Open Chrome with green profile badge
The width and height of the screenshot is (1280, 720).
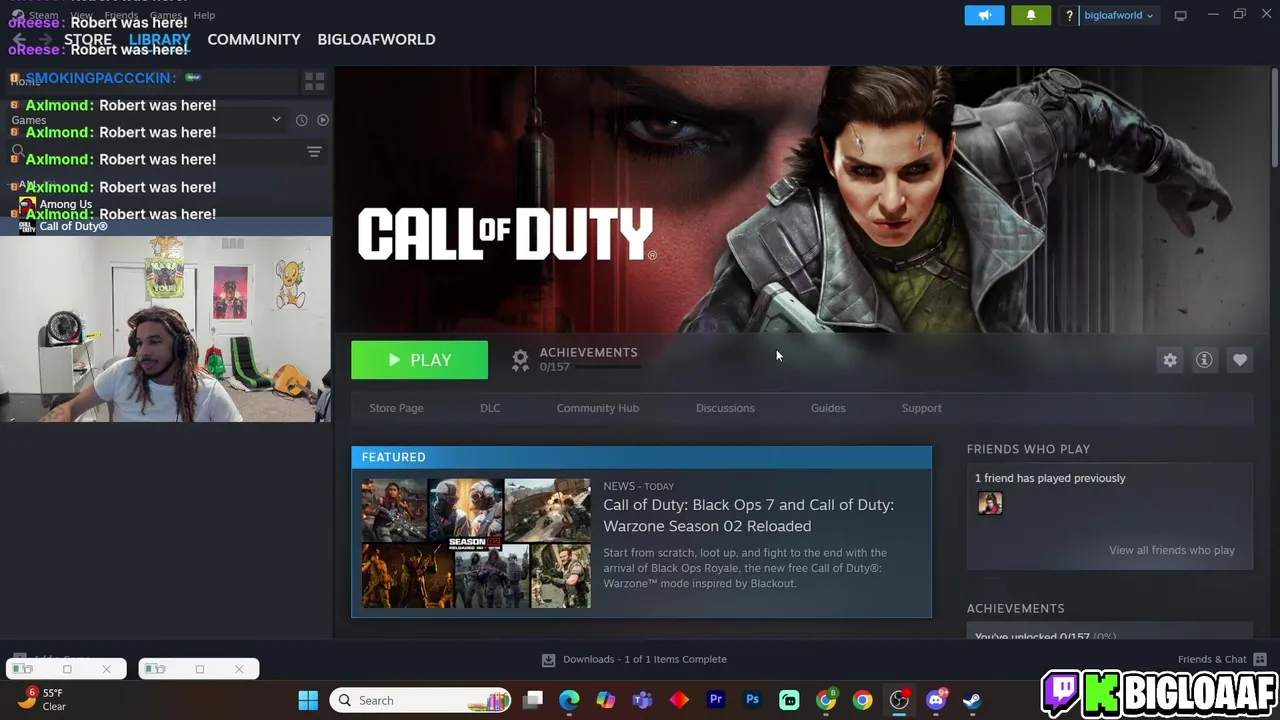point(826,700)
